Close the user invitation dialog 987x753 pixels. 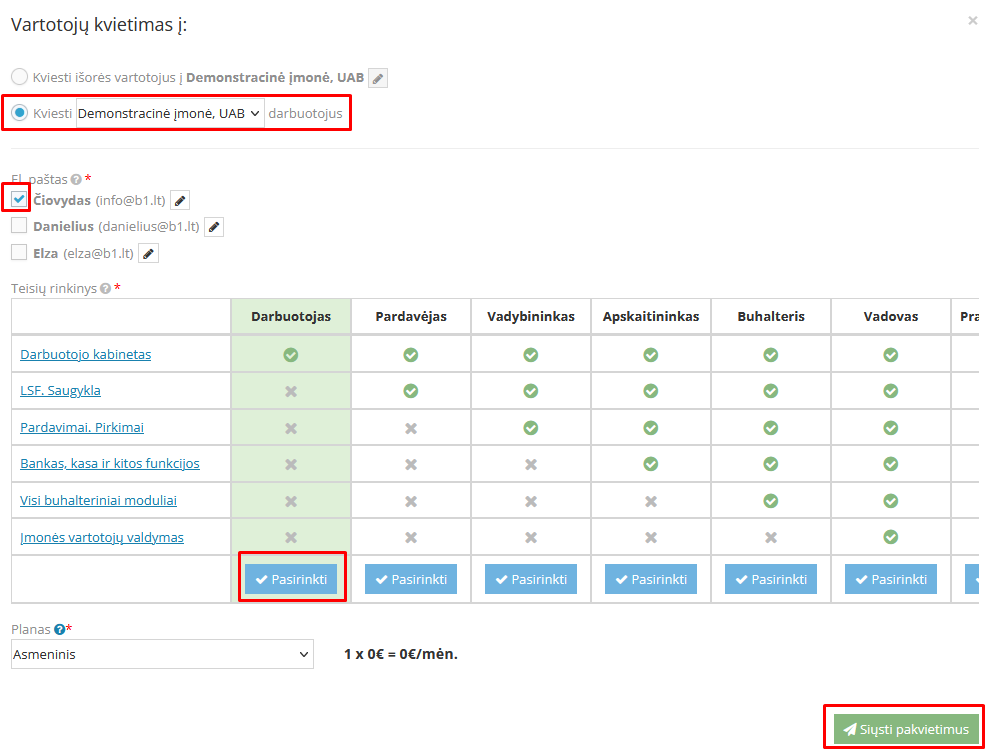(x=972, y=21)
